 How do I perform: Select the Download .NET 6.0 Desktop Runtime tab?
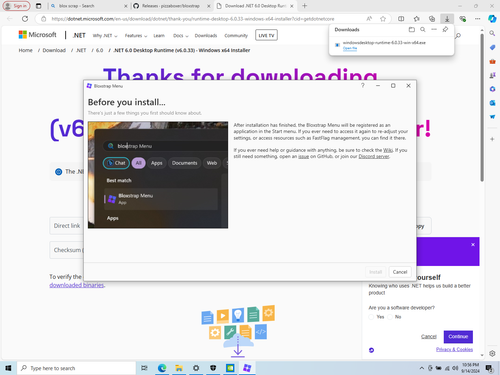[255, 6]
